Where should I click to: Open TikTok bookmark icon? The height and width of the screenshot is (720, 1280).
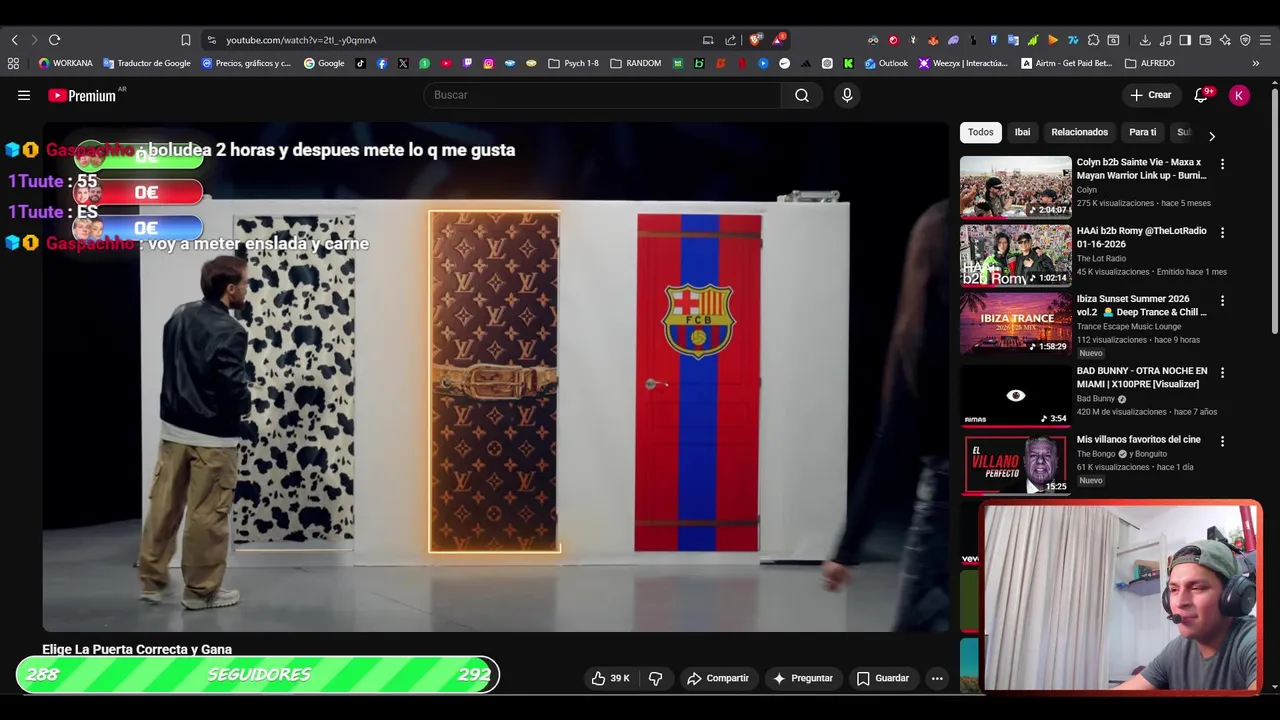361,63
